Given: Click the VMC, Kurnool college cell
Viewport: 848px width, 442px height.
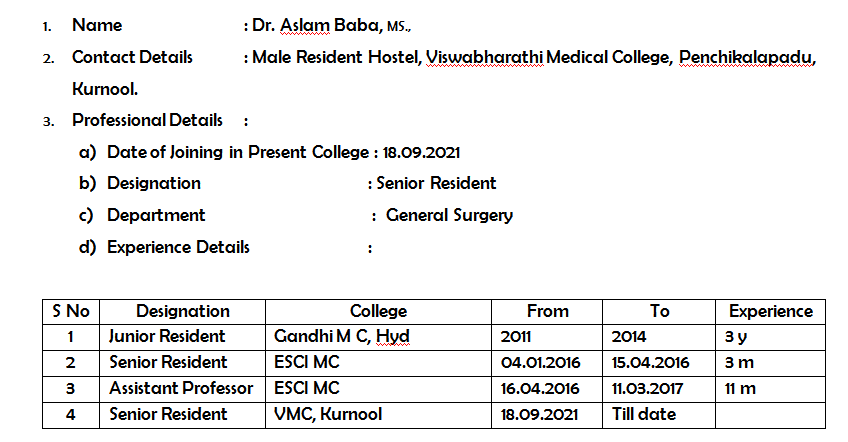Looking at the screenshot, I should click(x=378, y=415).
